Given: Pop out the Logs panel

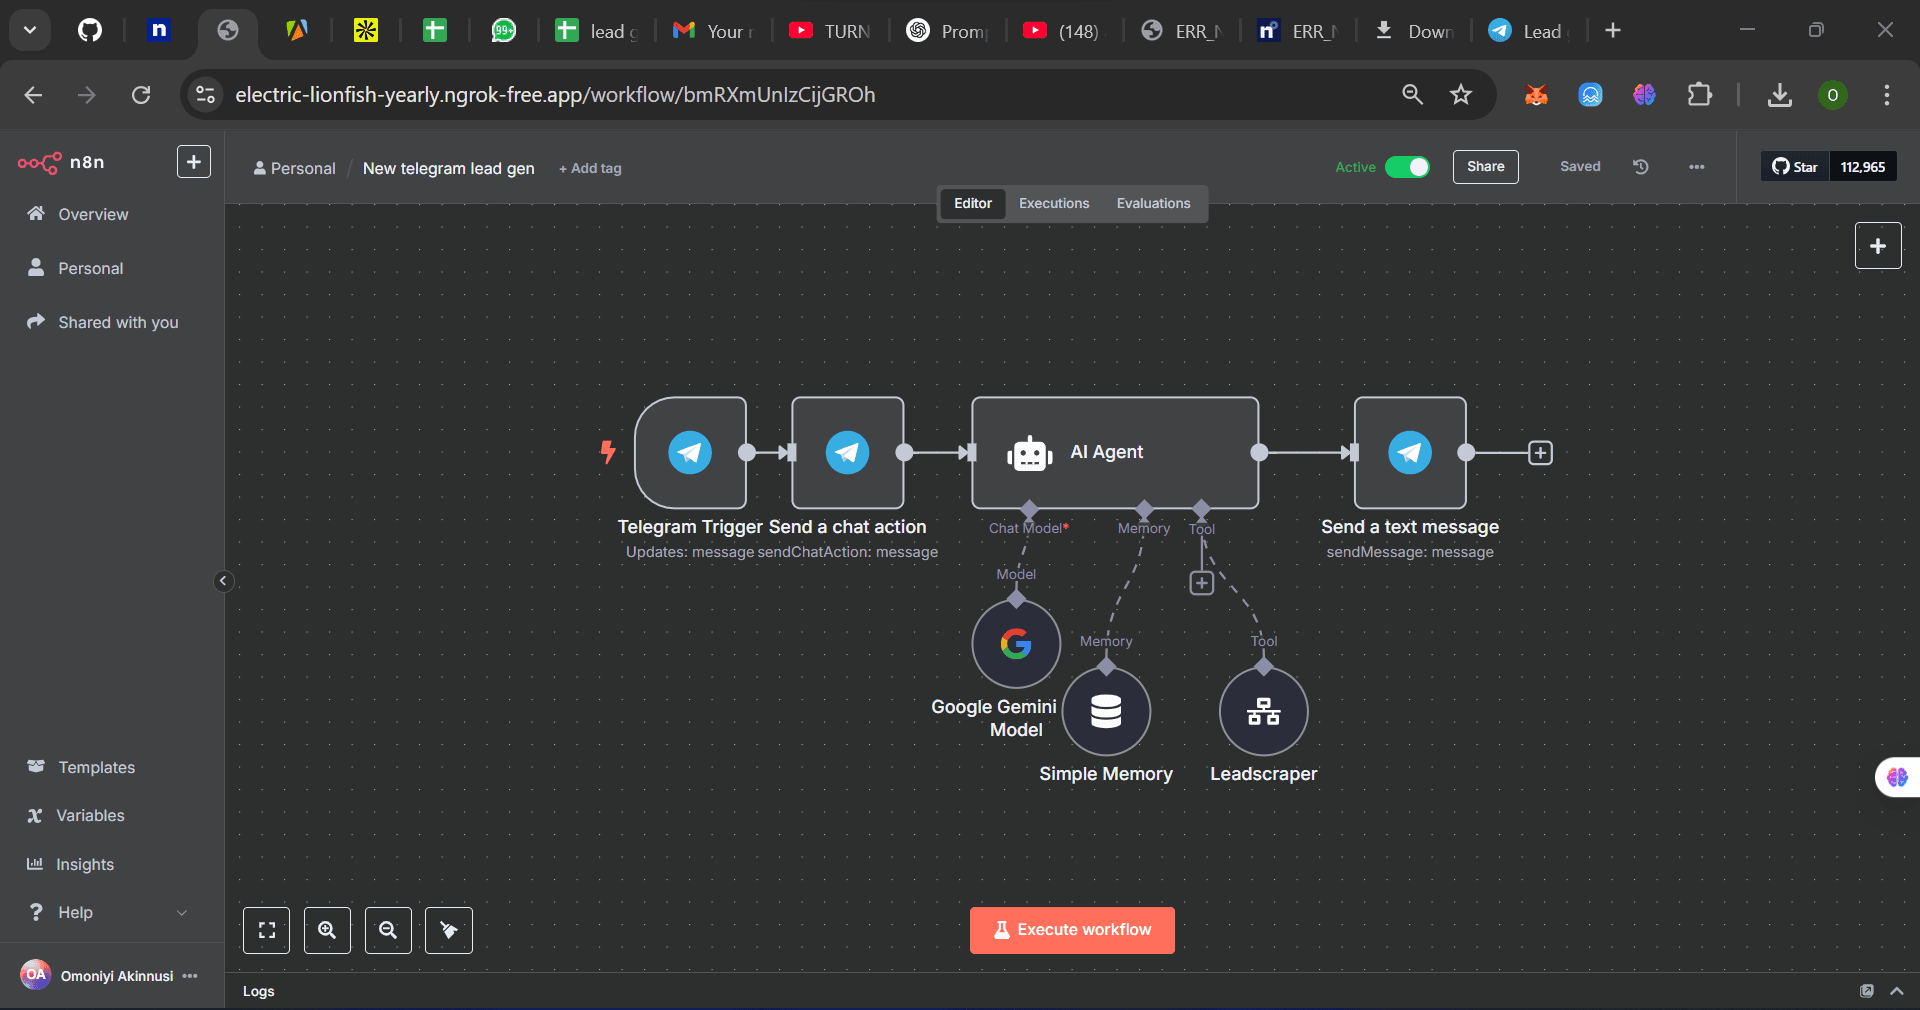Looking at the screenshot, I should click(1867, 991).
